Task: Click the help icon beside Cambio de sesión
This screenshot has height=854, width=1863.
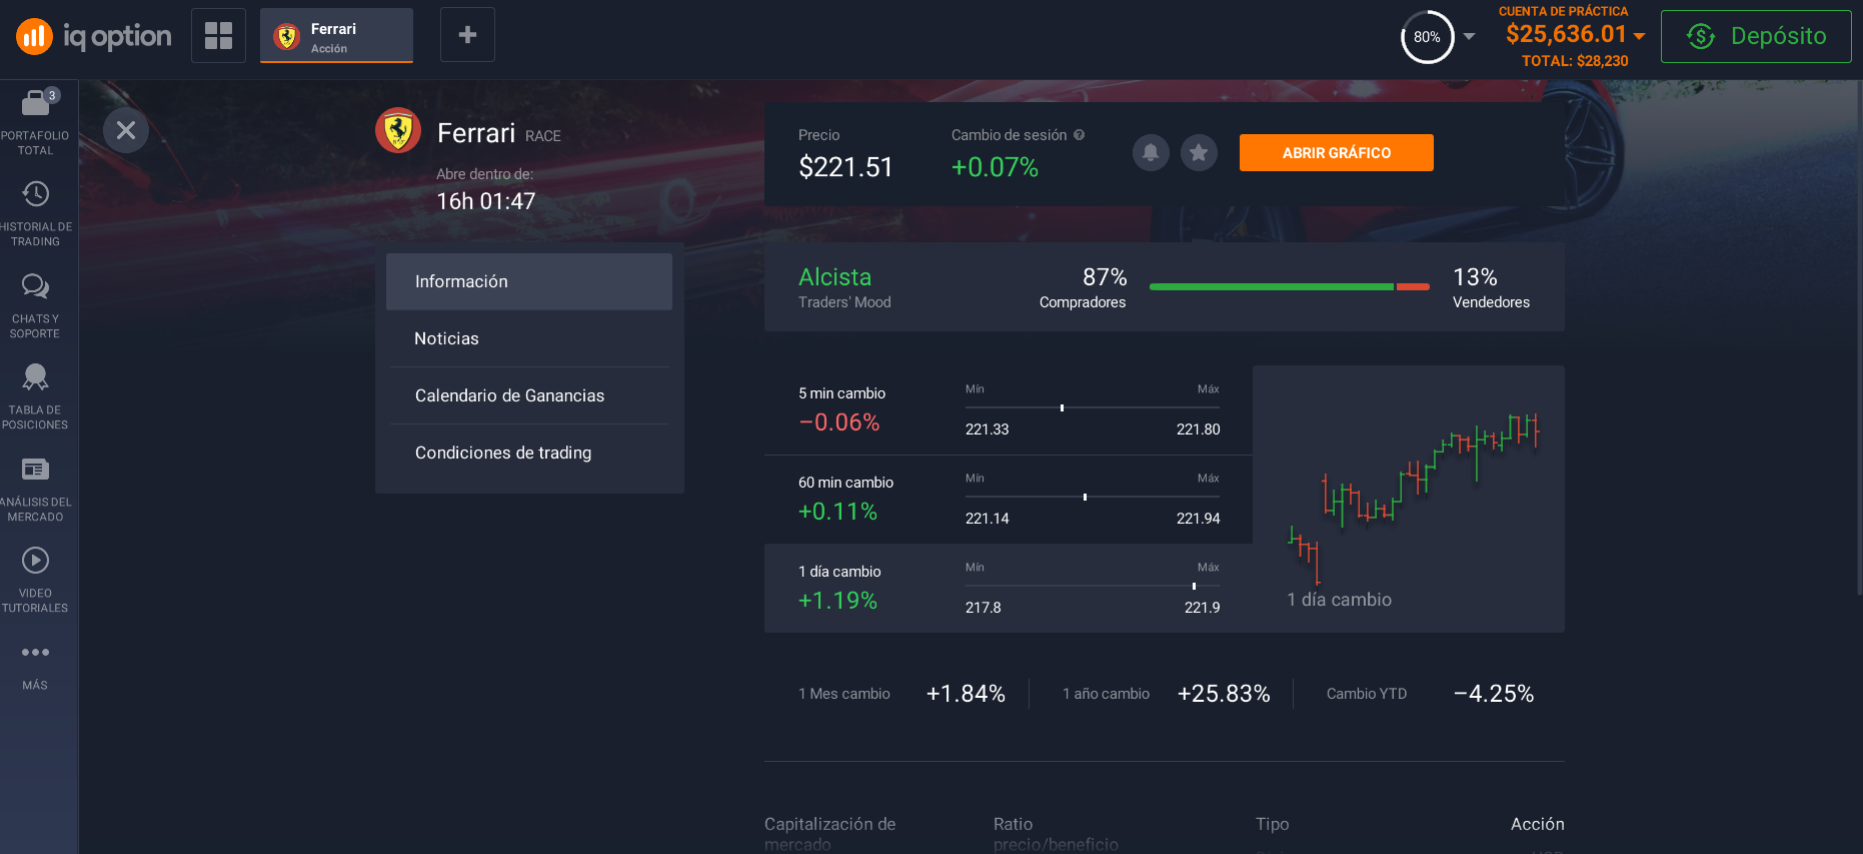Action: [1079, 135]
